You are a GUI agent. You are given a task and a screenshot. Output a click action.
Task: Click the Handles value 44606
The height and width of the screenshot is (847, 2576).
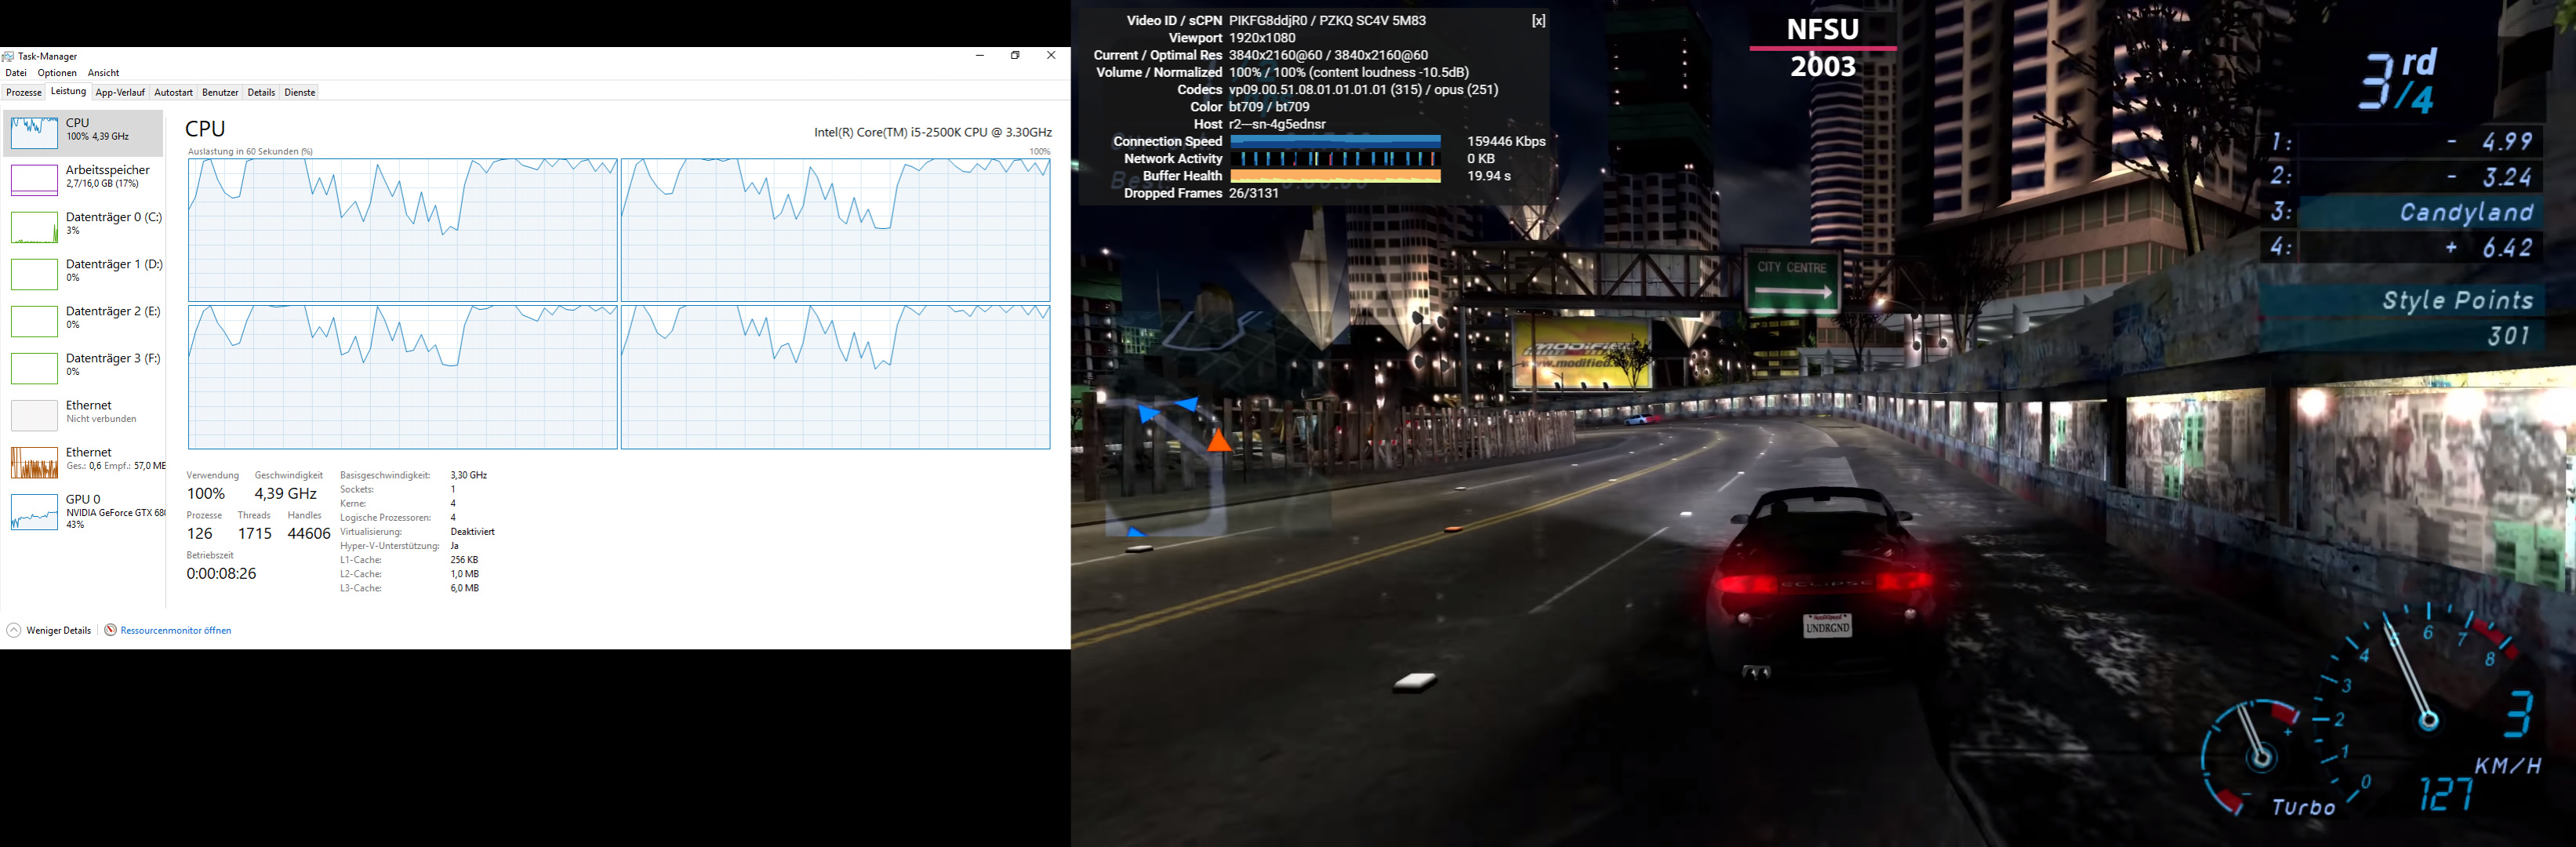(309, 534)
